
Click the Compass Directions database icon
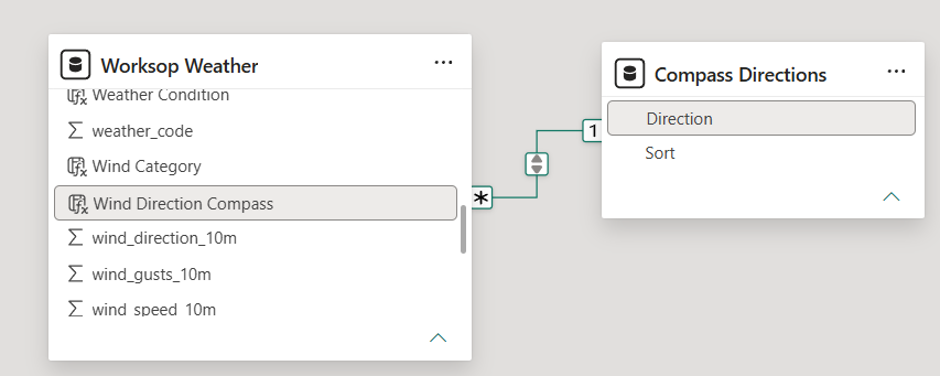(x=629, y=74)
